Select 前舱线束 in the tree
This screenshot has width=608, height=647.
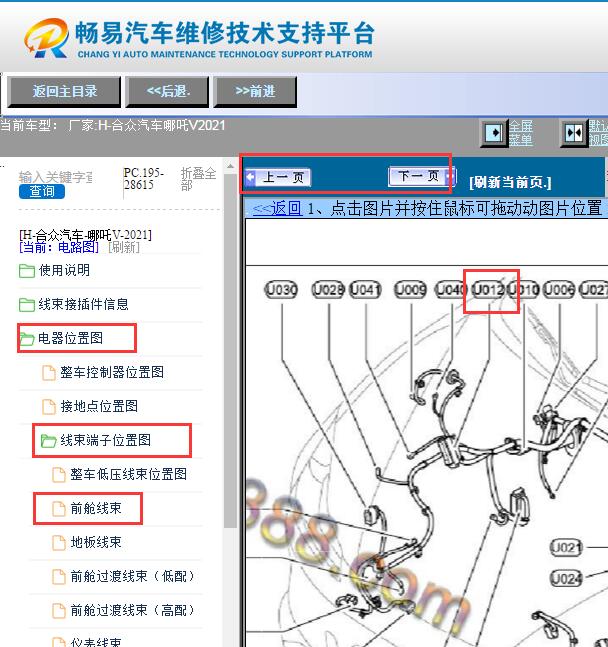(96, 508)
